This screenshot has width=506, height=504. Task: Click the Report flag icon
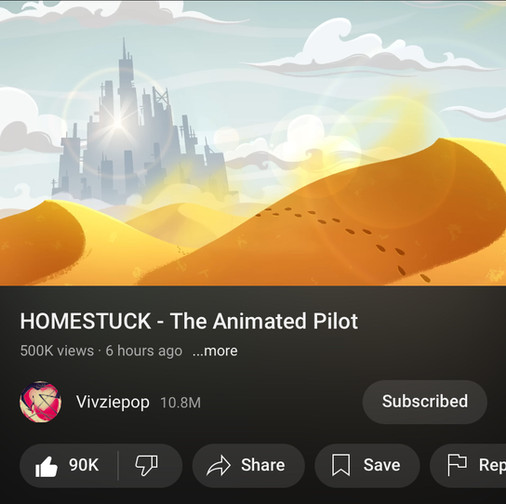[457, 465]
